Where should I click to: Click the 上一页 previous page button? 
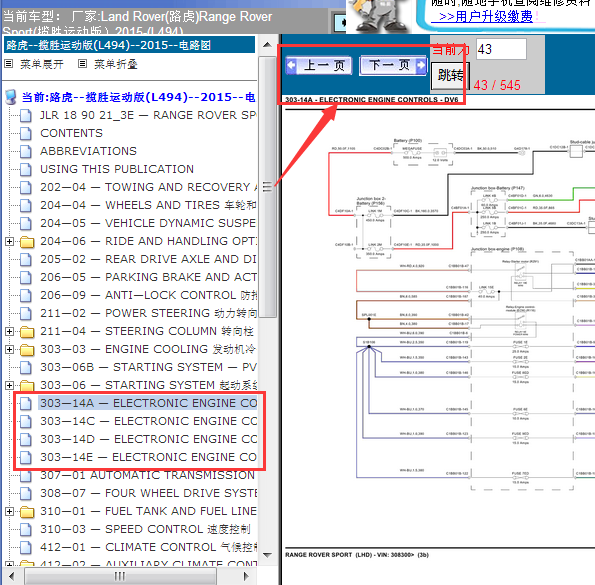pos(318,66)
